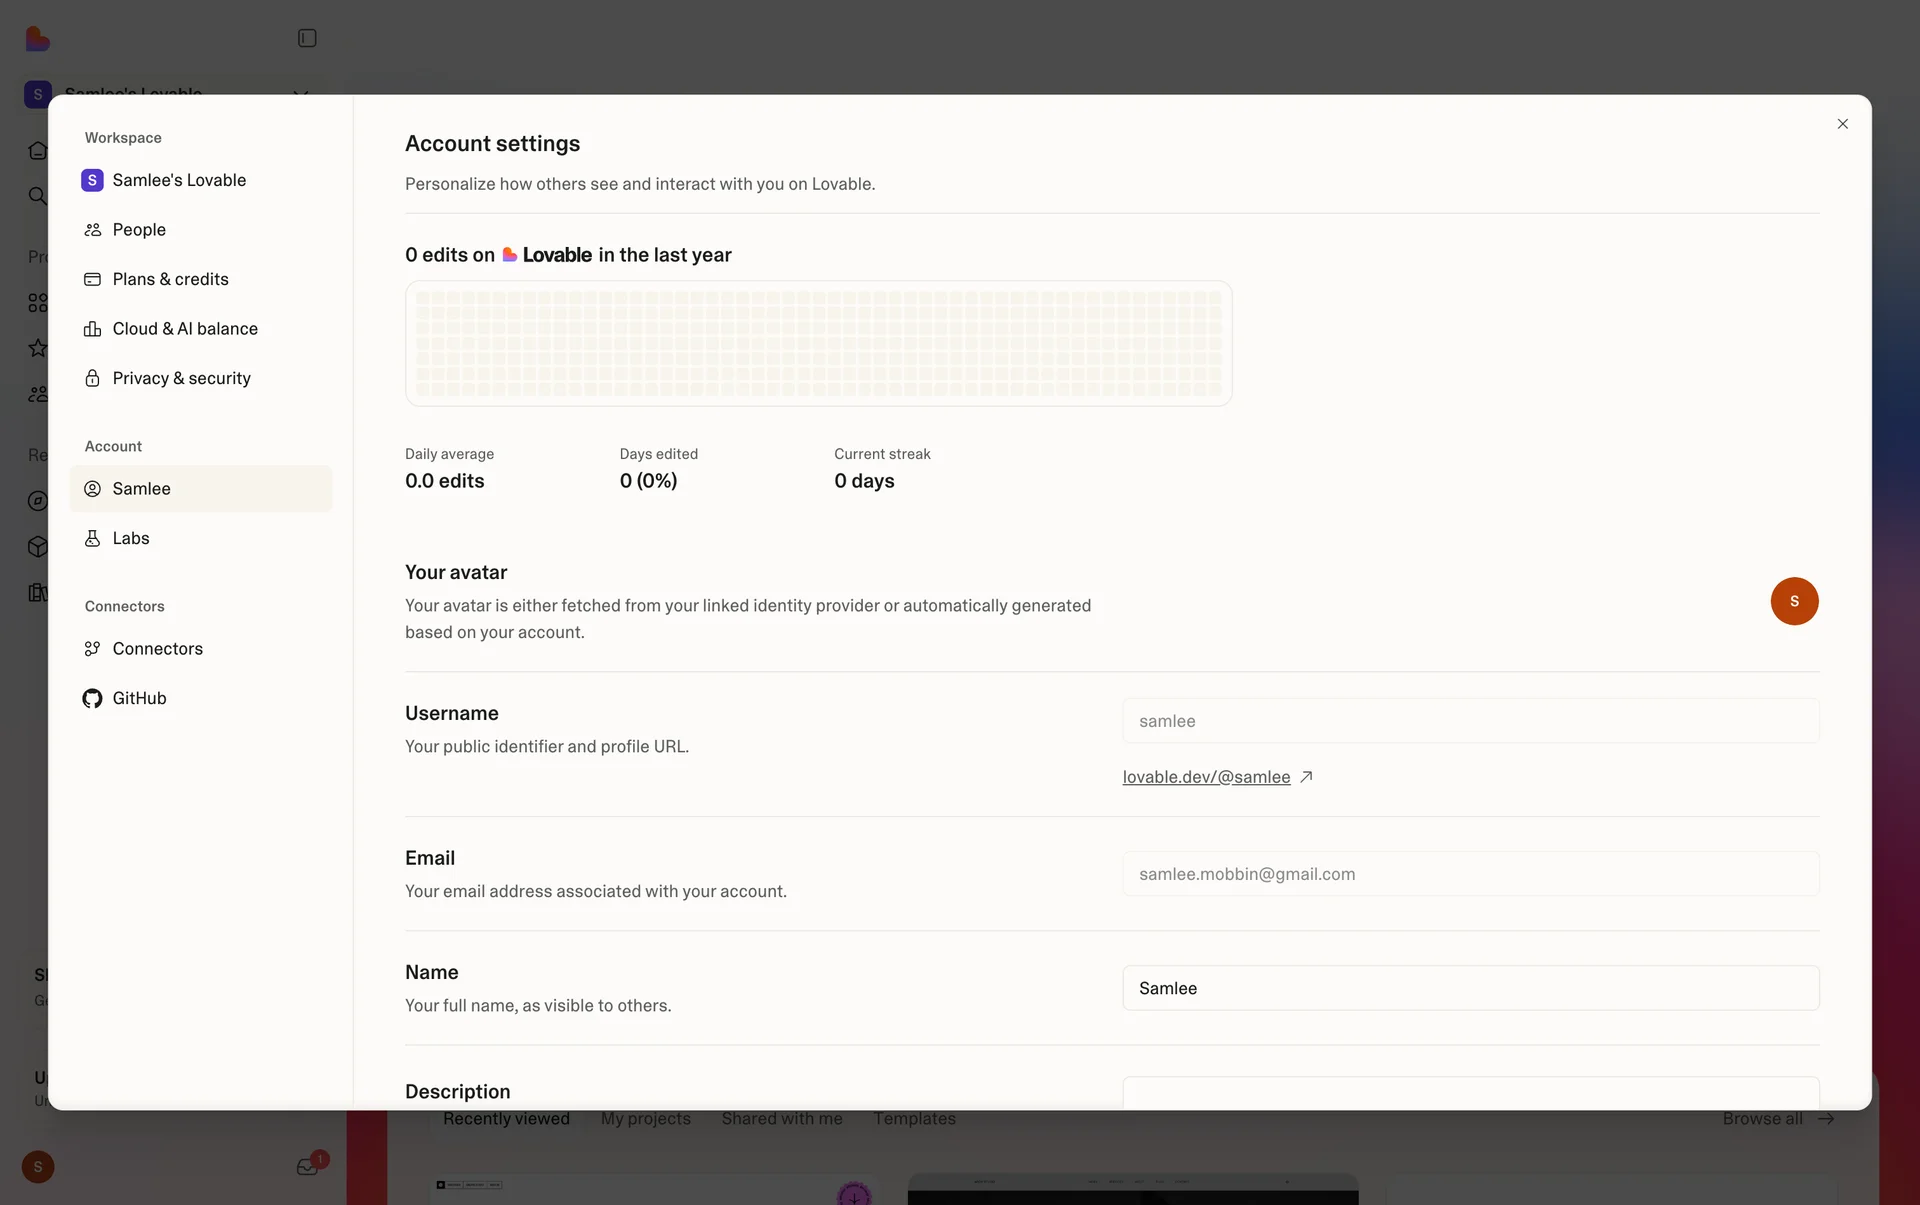Click the orange S avatar circle
The height and width of the screenshot is (1205, 1920).
[x=1794, y=601]
